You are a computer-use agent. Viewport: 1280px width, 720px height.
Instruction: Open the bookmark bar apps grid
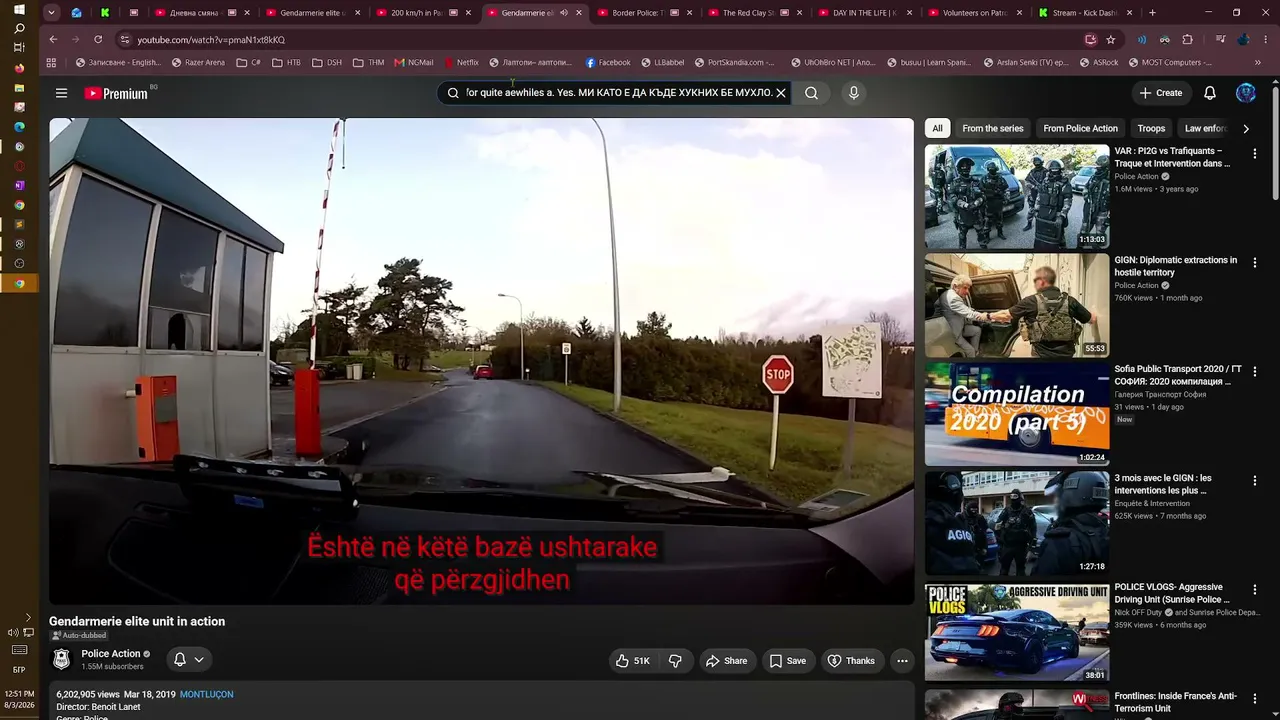click(x=52, y=62)
